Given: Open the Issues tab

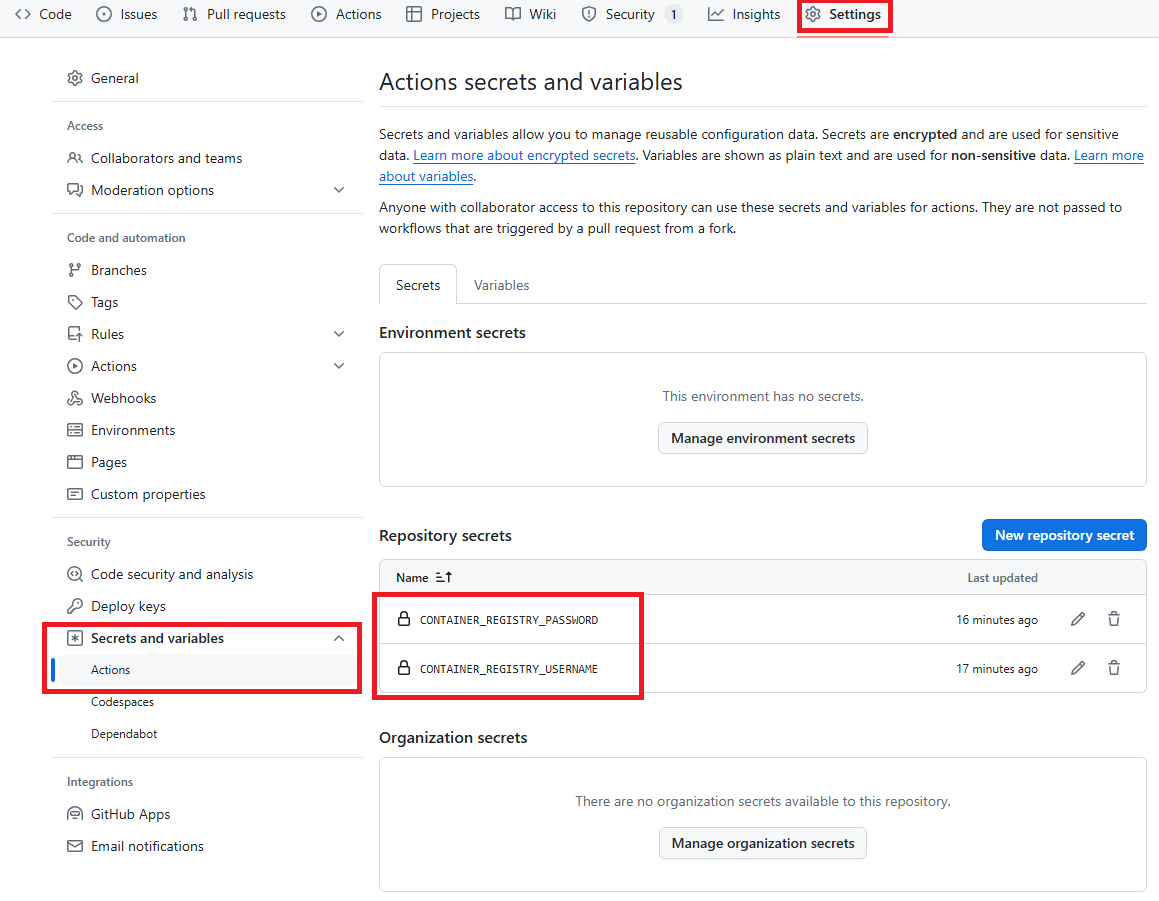Looking at the screenshot, I should point(126,14).
